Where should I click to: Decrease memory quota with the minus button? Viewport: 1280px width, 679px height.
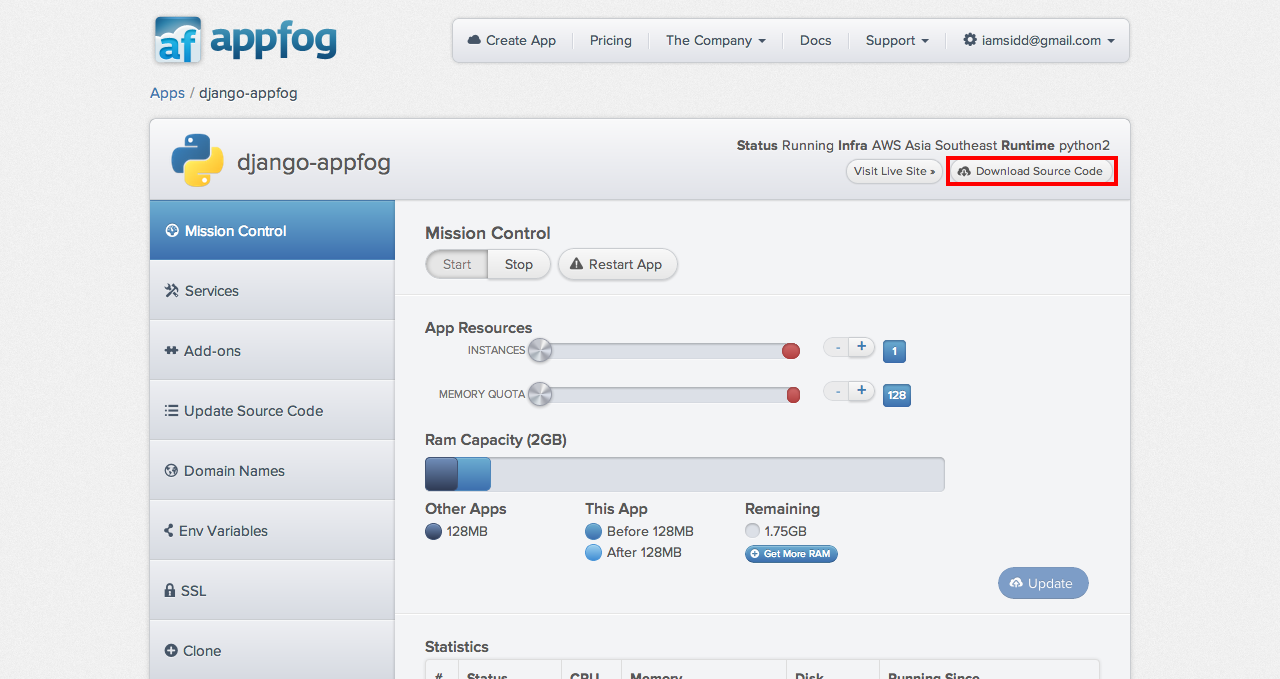pyautogui.click(x=837, y=391)
